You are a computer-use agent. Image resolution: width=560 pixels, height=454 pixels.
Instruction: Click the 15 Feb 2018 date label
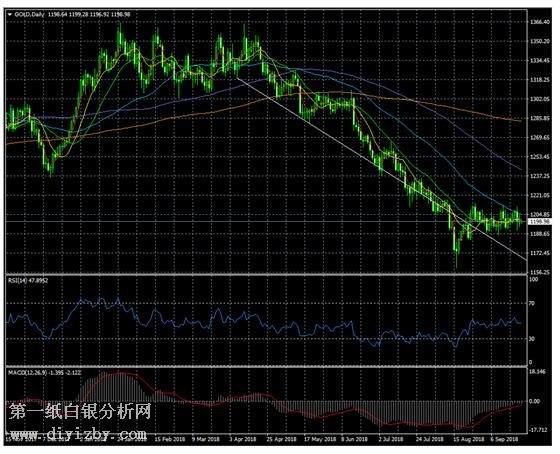(x=170, y=439)
